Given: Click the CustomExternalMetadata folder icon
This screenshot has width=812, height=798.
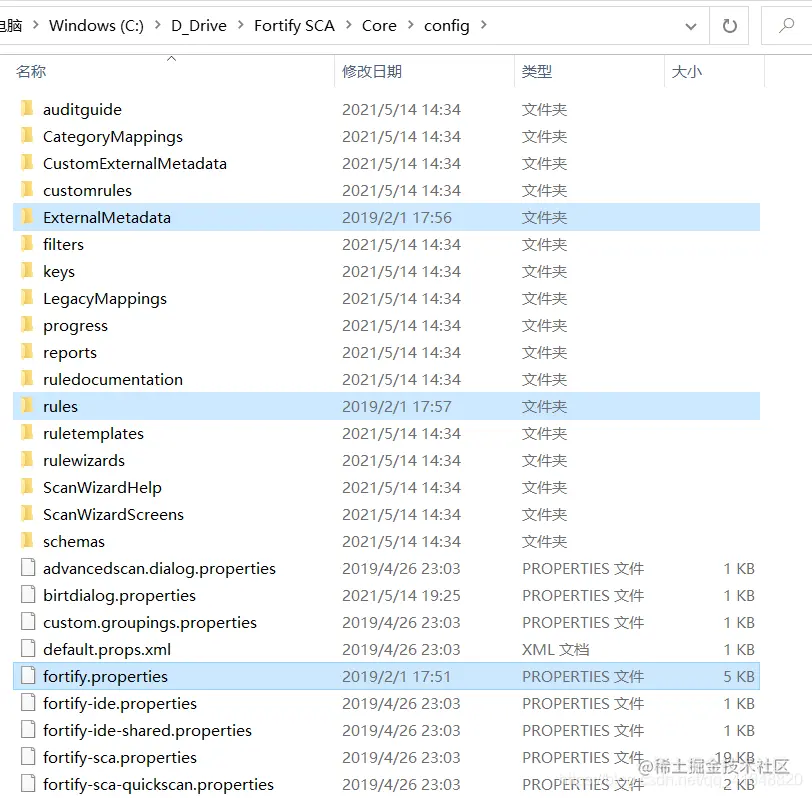Looking at the screenshot, I should (27, 163).
